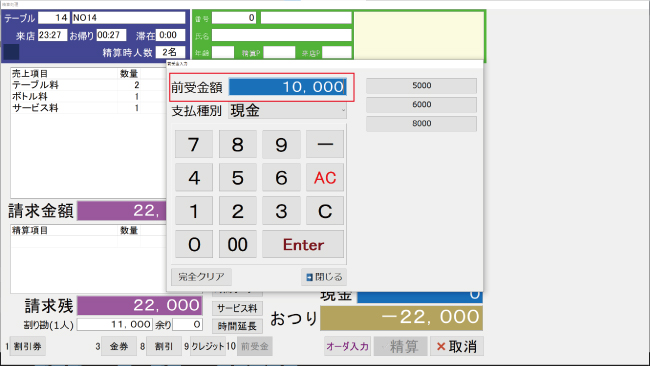
Task: Click the red X 取消 cancel button
Action: [456, 346]
